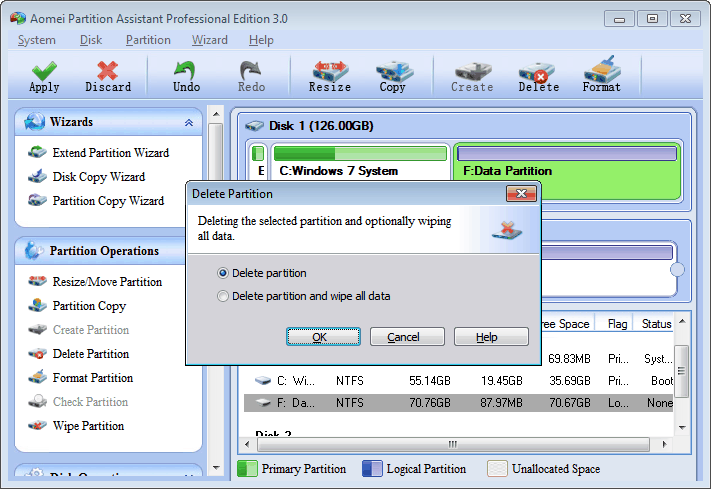Click the F: drive icon in the list
This screenshot has height=489, width=711.
click(263, 402)
